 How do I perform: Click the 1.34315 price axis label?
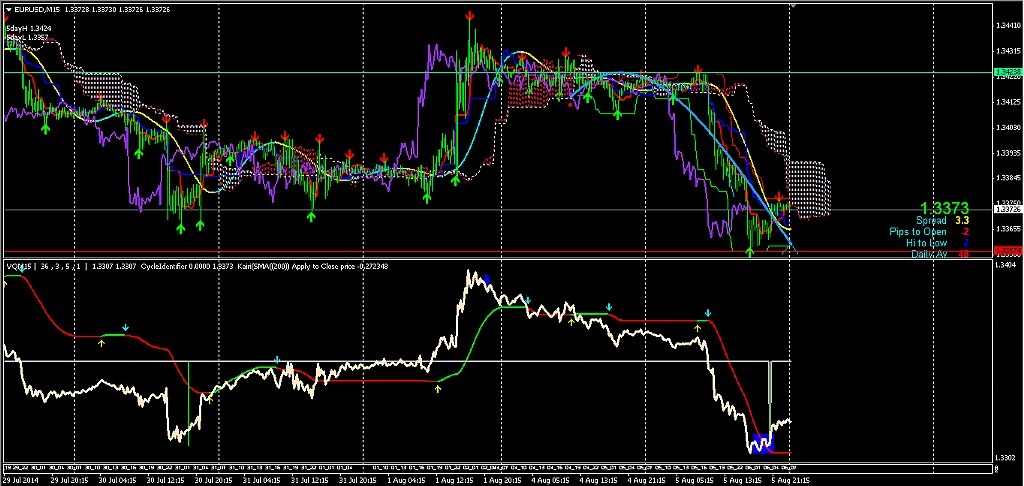pos(1006,51)
